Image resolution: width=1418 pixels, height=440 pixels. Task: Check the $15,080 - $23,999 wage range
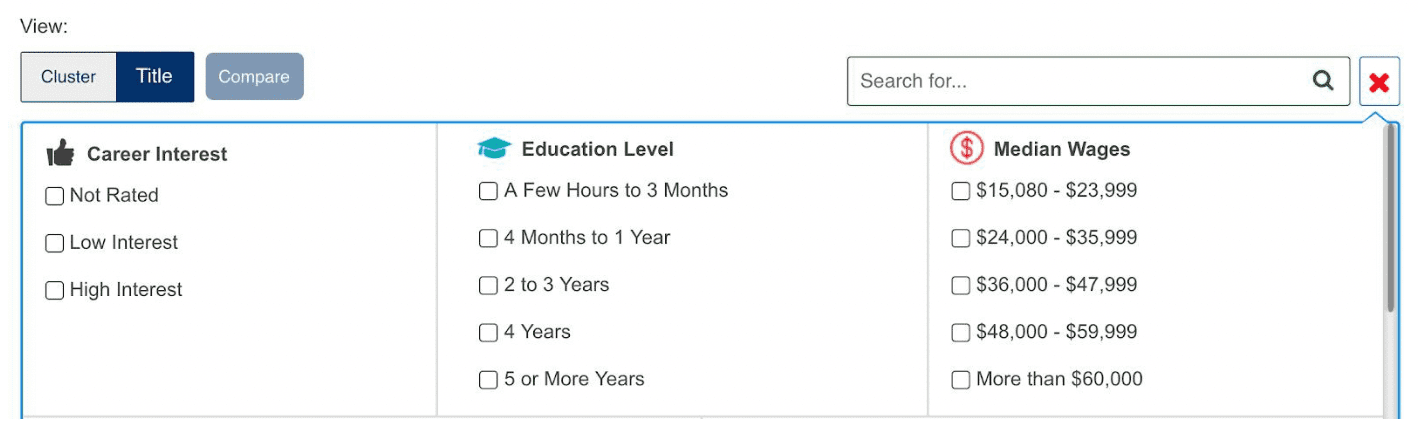pyautogui.click(x=960, y=191)
